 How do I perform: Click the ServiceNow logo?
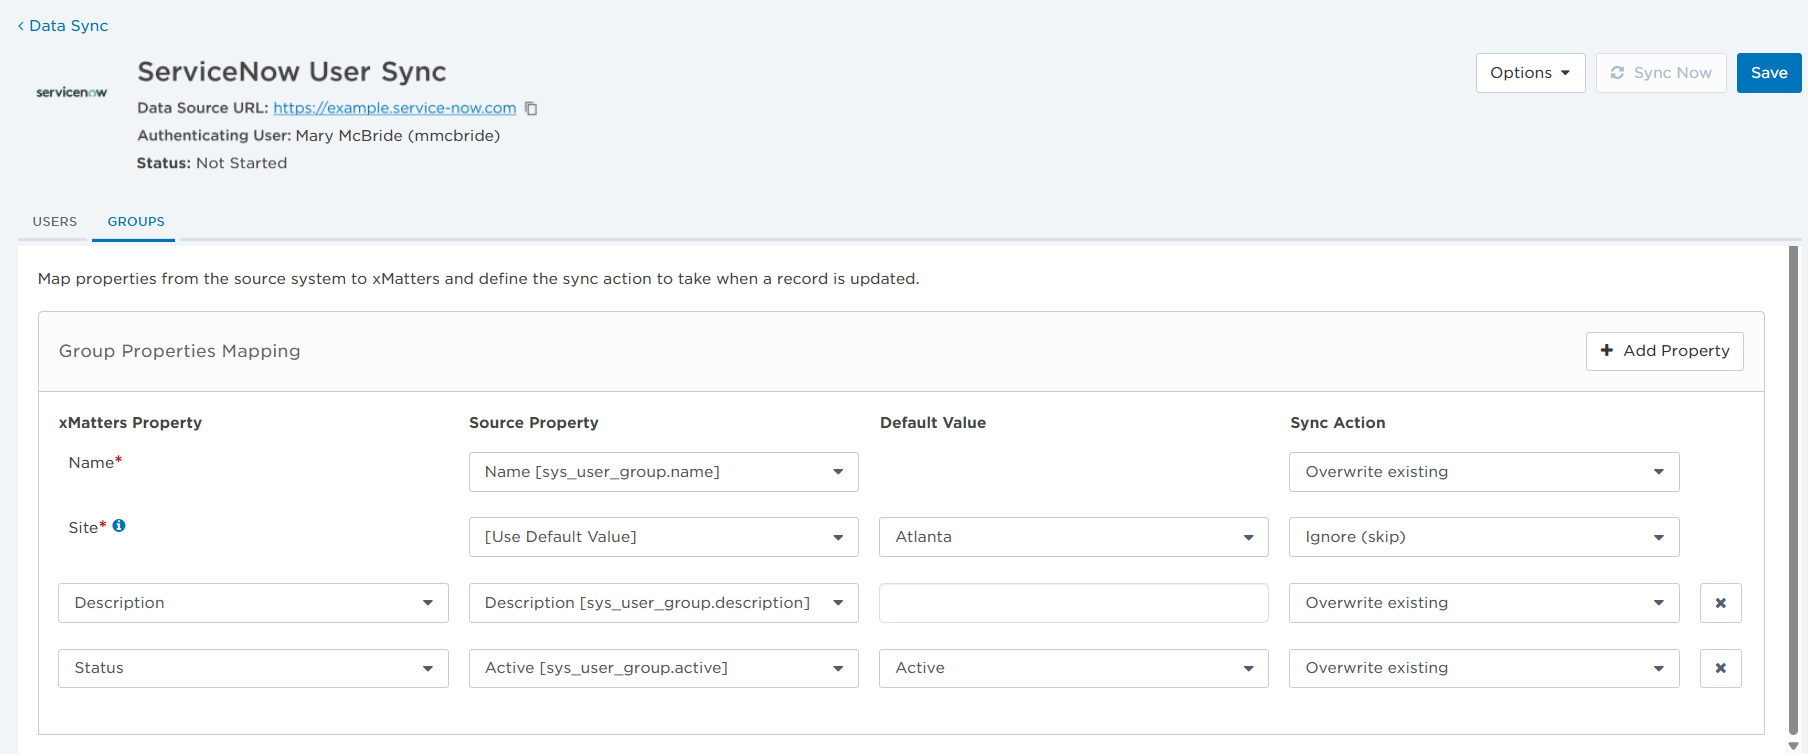pyautogui.click(x=71, y=92)
